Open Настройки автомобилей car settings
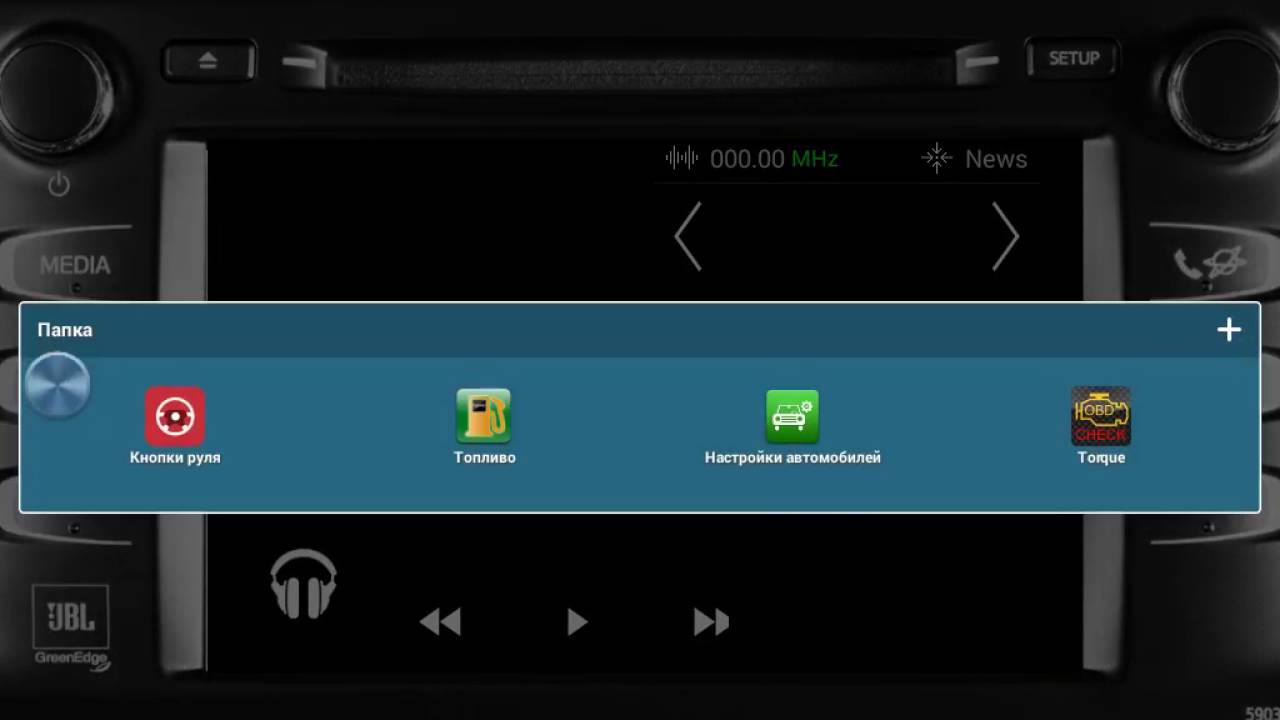Image resolution: width=1280 pixels, height=720 pixels. point(792,416)
